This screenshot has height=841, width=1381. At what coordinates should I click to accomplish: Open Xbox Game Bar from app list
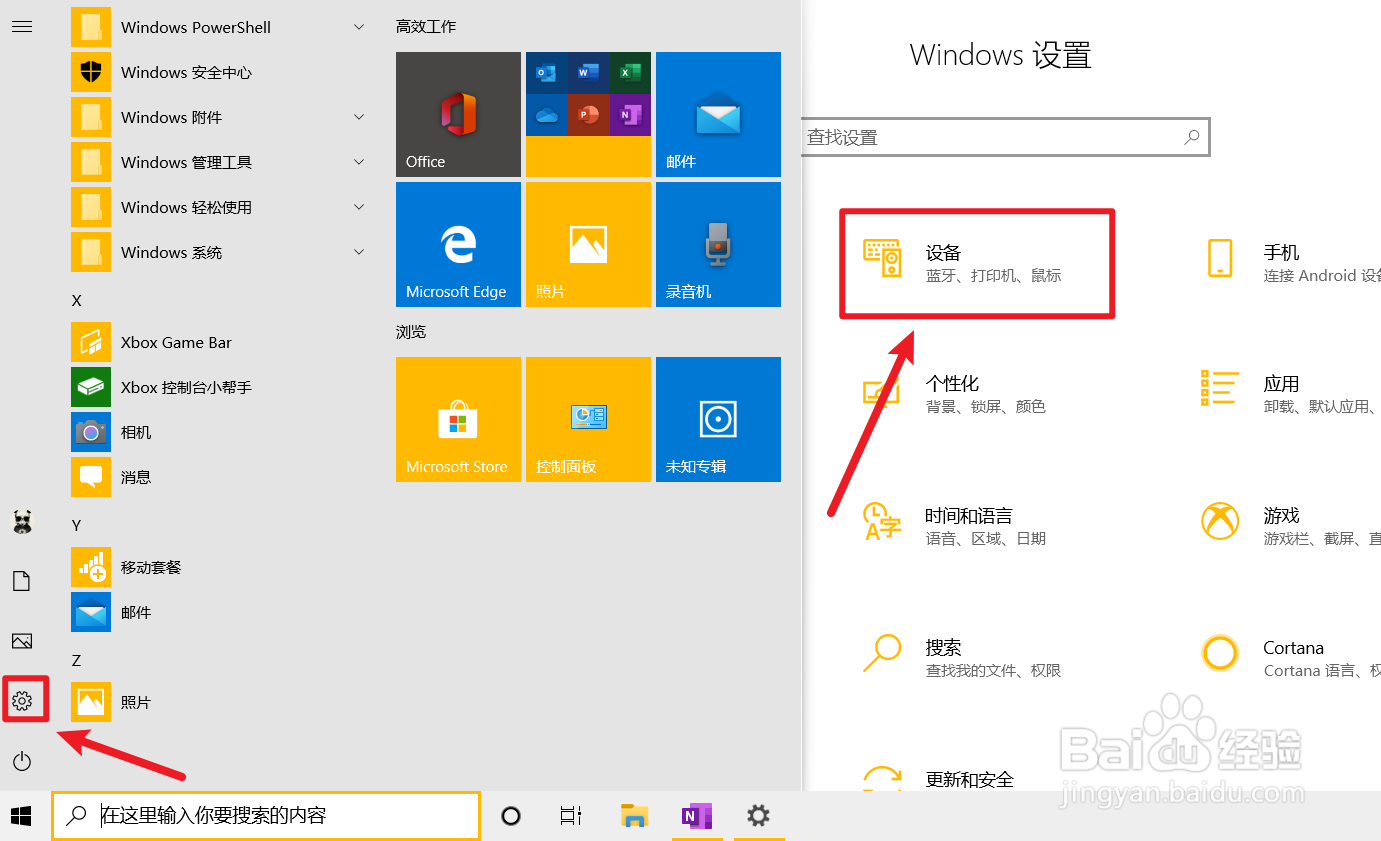click(x=220, y=342)
